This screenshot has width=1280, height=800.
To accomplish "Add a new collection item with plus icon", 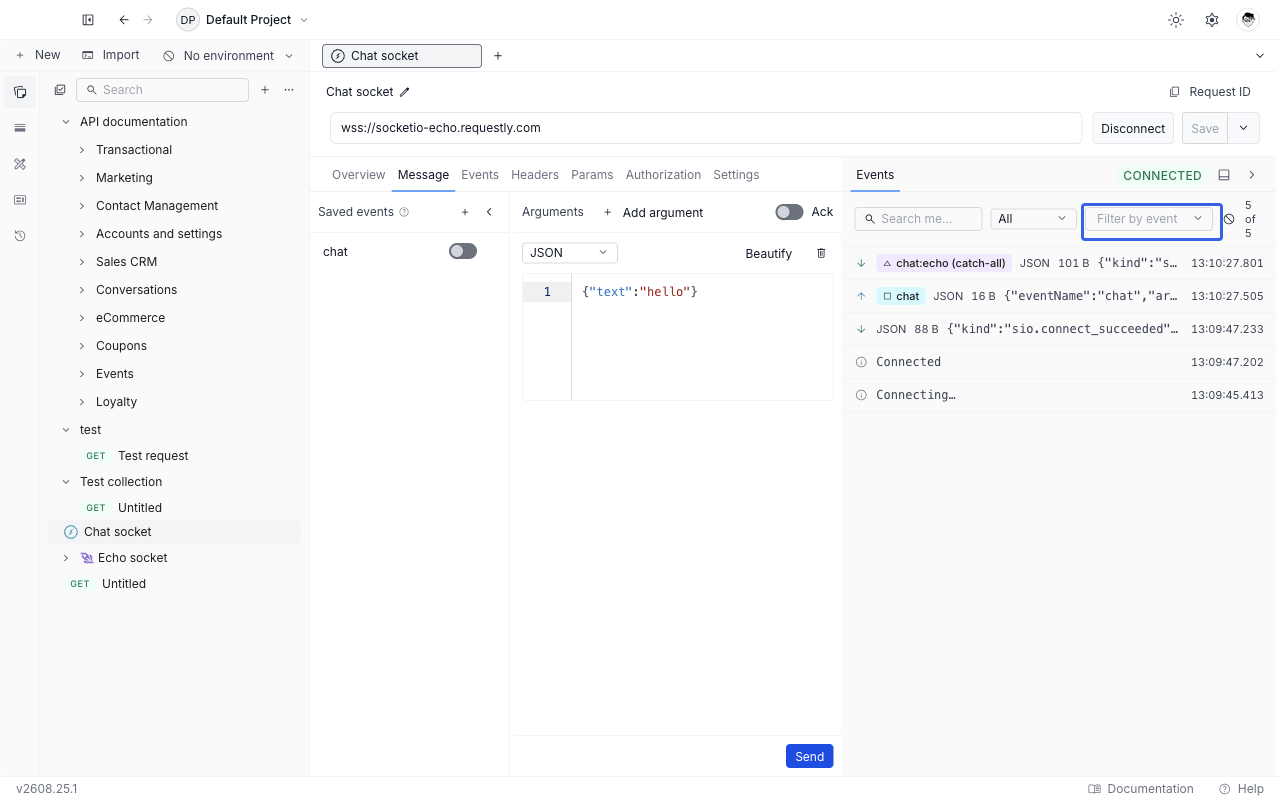I will (x=265, y=90).
